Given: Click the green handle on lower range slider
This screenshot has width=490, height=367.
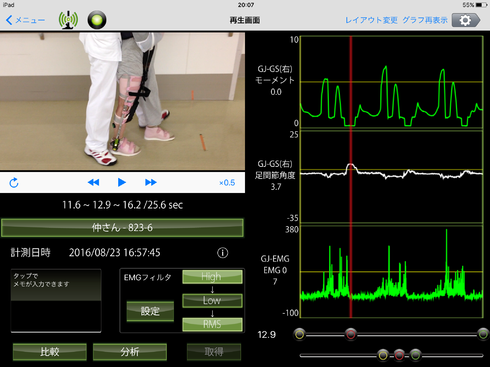Looking at the screenshot, I should [415, 355].
